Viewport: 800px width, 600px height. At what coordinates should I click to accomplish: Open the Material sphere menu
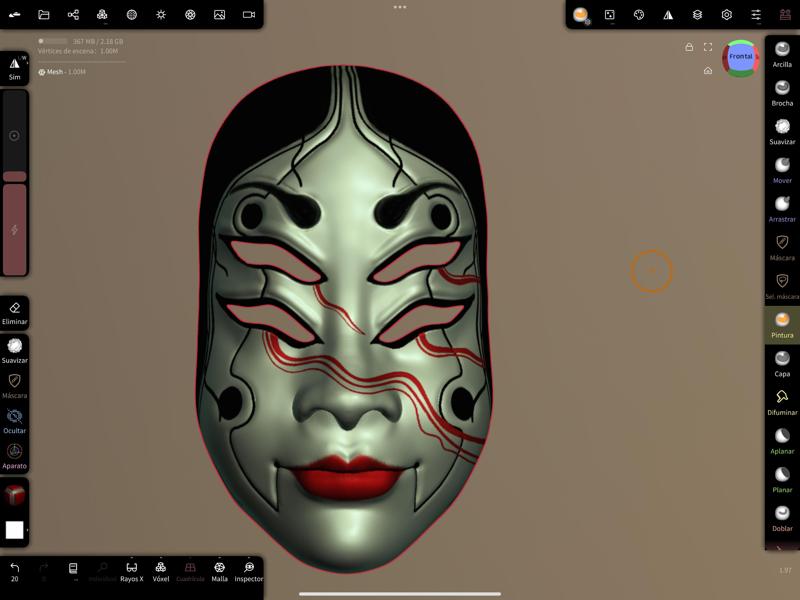[x=132, y=15]
